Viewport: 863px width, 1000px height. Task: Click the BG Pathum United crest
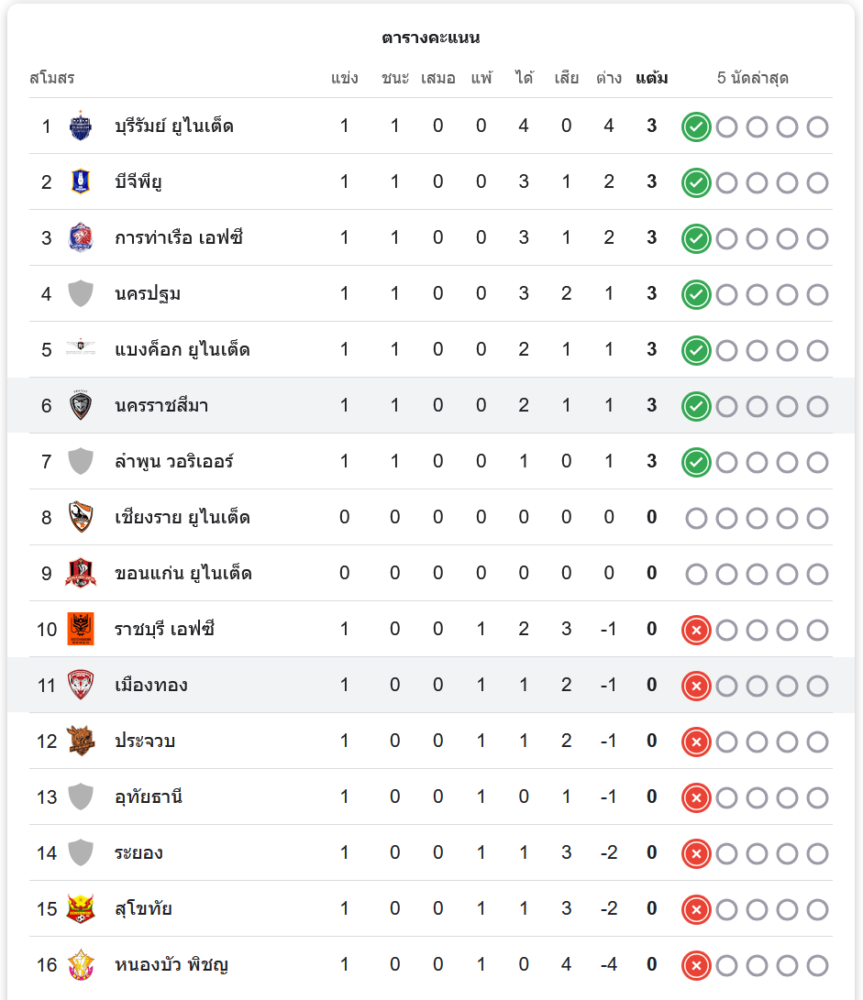80,182
